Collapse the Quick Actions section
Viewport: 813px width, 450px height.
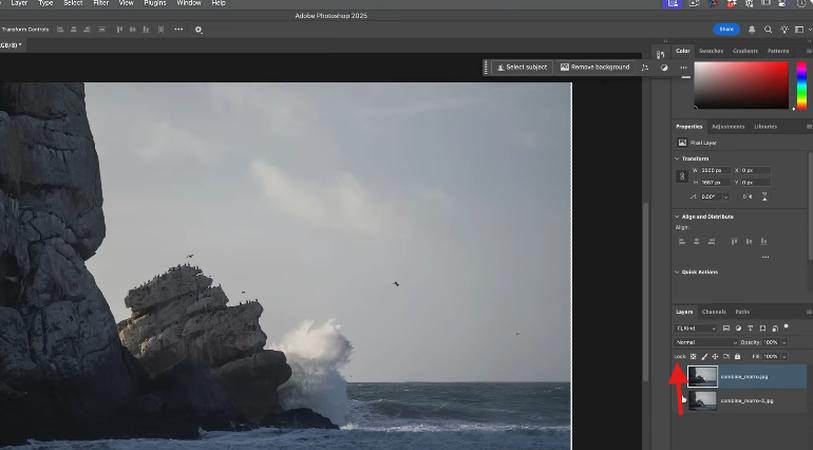[x=677, y=272]
